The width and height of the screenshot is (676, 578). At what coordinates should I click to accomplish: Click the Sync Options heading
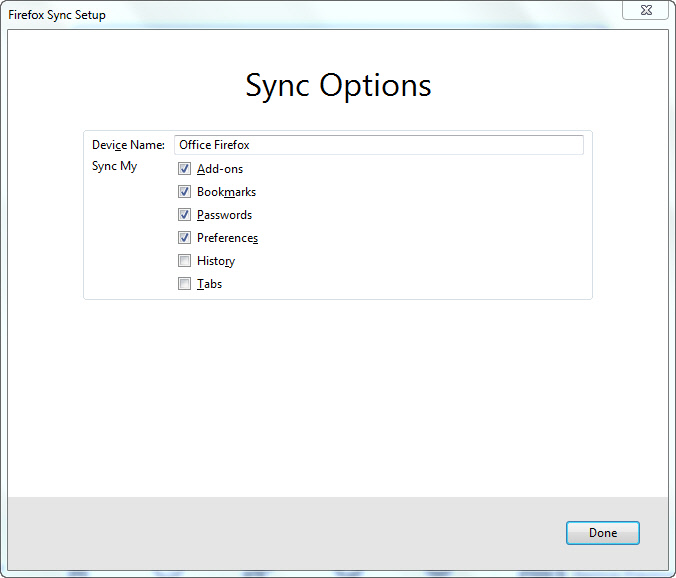point(338,86)
